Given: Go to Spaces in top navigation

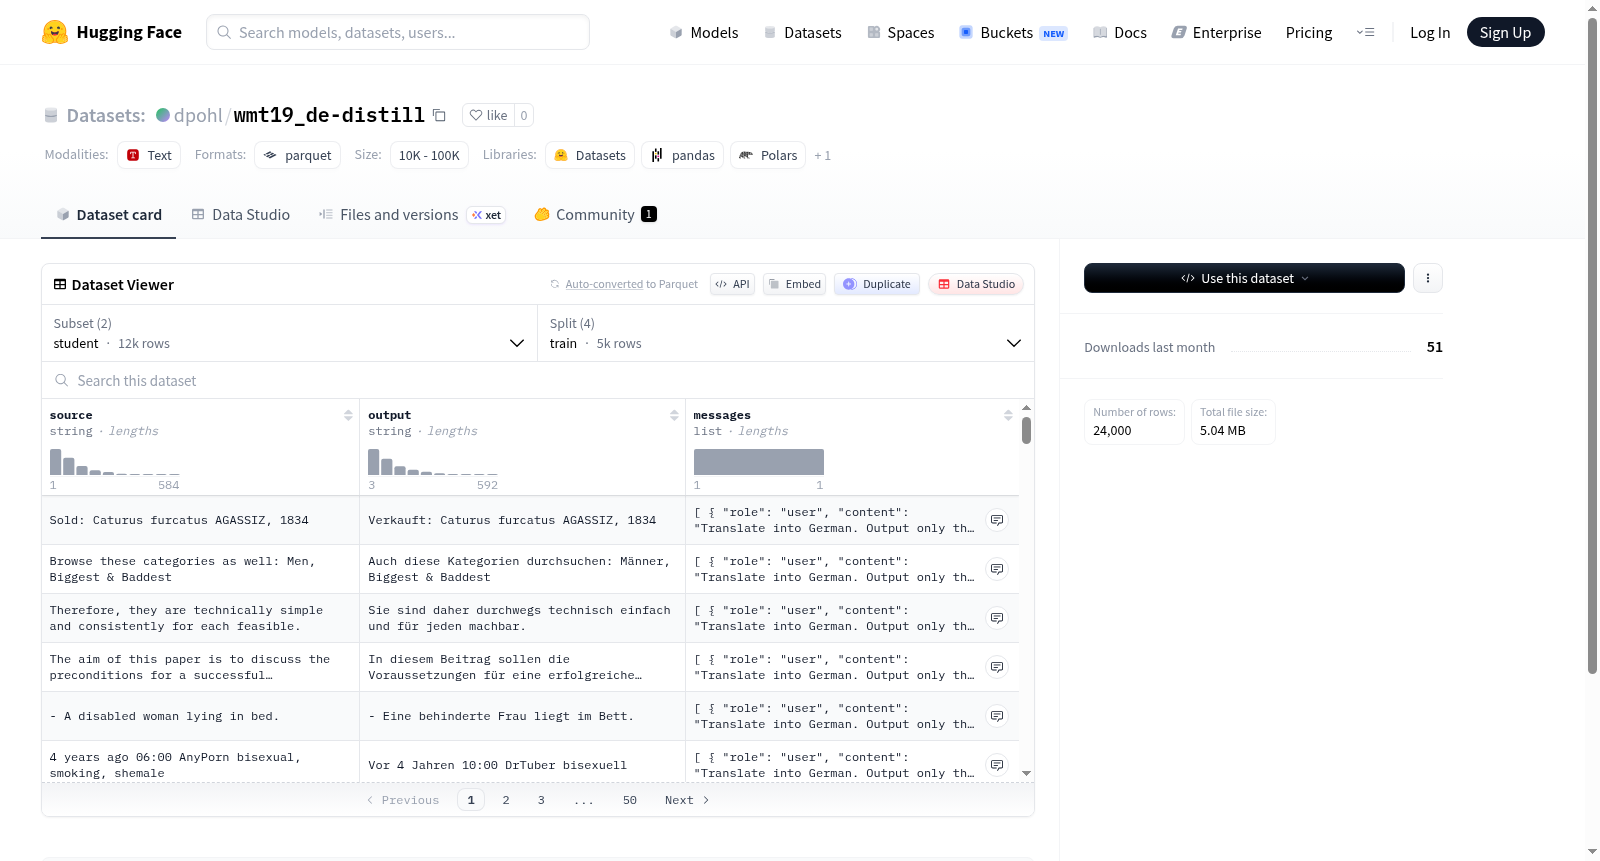Looking at the screenshot, I should pyautogui.click(x=901, y=32).
